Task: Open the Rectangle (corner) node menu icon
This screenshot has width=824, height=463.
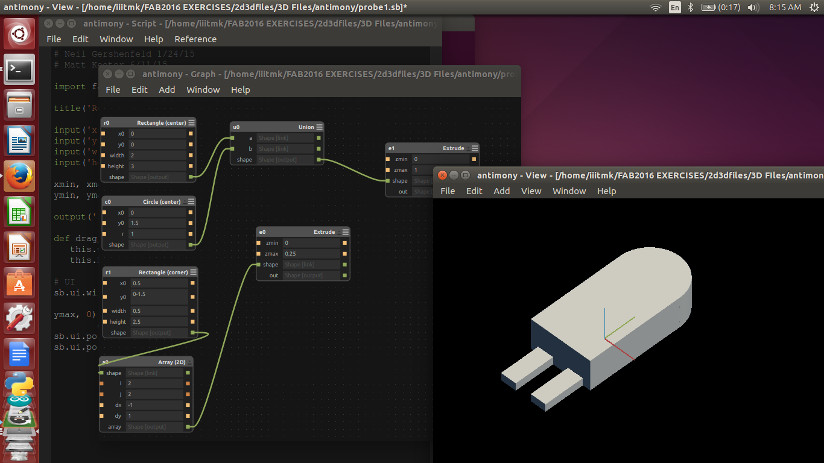Action: (193, 272)
